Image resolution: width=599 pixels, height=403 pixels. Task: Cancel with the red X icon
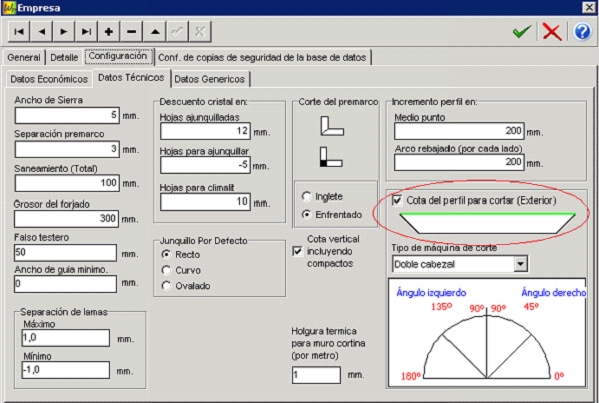coord(552,32)
